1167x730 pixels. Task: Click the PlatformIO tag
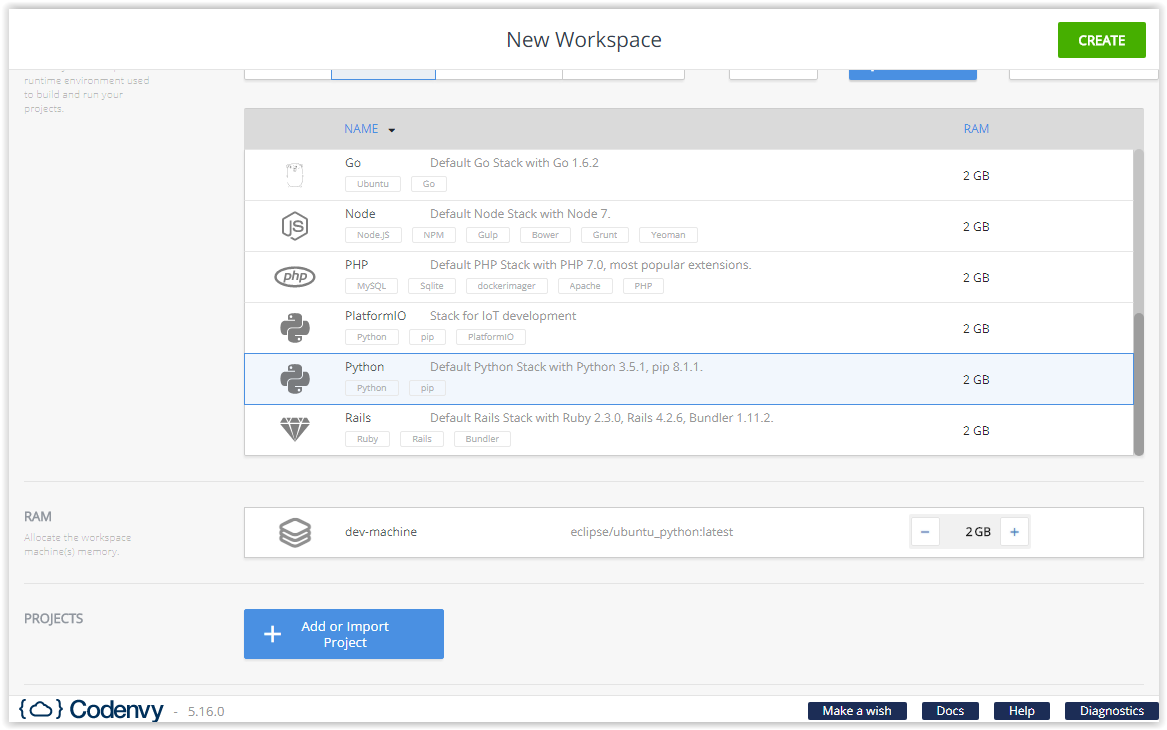point(490,337)
